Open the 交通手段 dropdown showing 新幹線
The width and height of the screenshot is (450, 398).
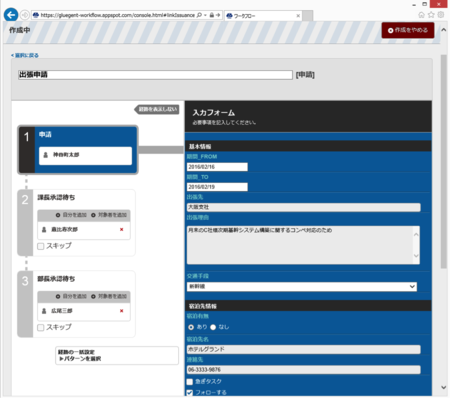[302, 287]
